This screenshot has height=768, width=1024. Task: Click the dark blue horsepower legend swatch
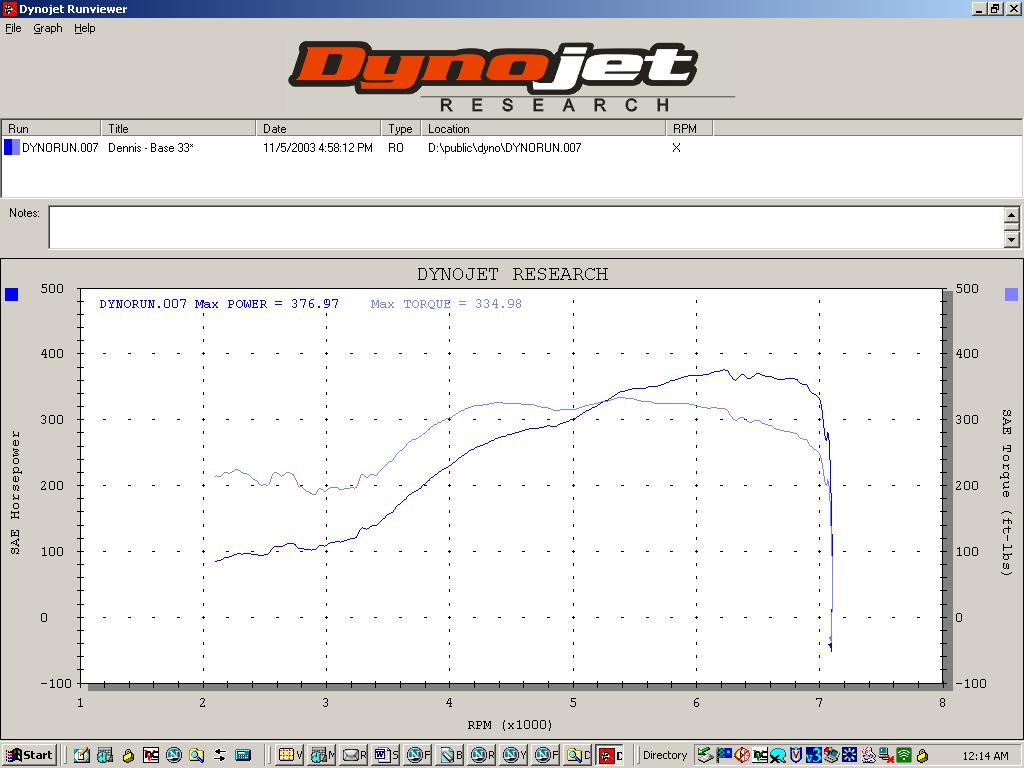12,295
